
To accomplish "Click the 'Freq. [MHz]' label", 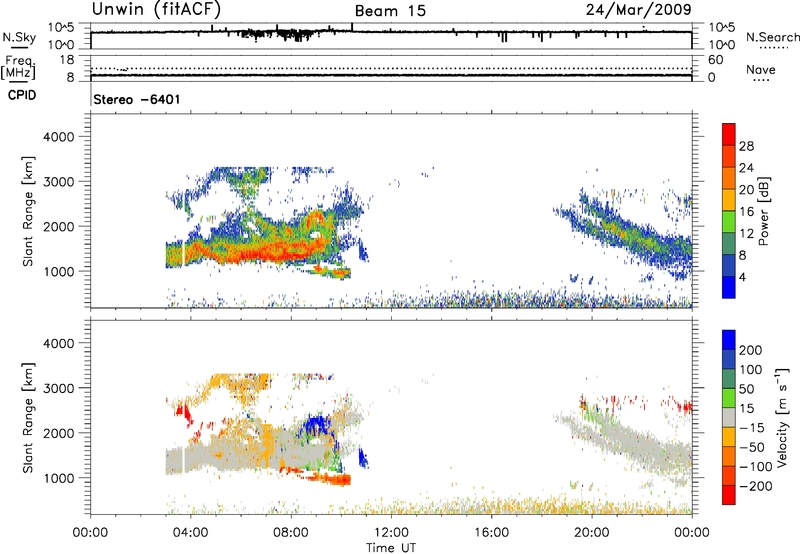I will 18,67.
